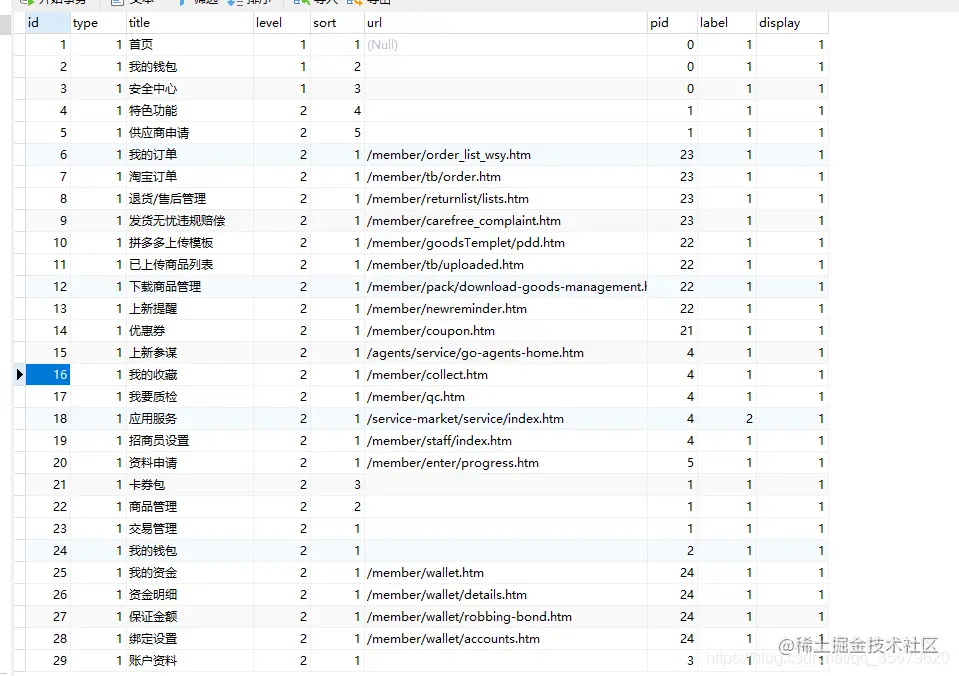This screenshot has width=959, height=676.
Task: Select title cell 供应商申请
Action: click(x=190, y=133)
